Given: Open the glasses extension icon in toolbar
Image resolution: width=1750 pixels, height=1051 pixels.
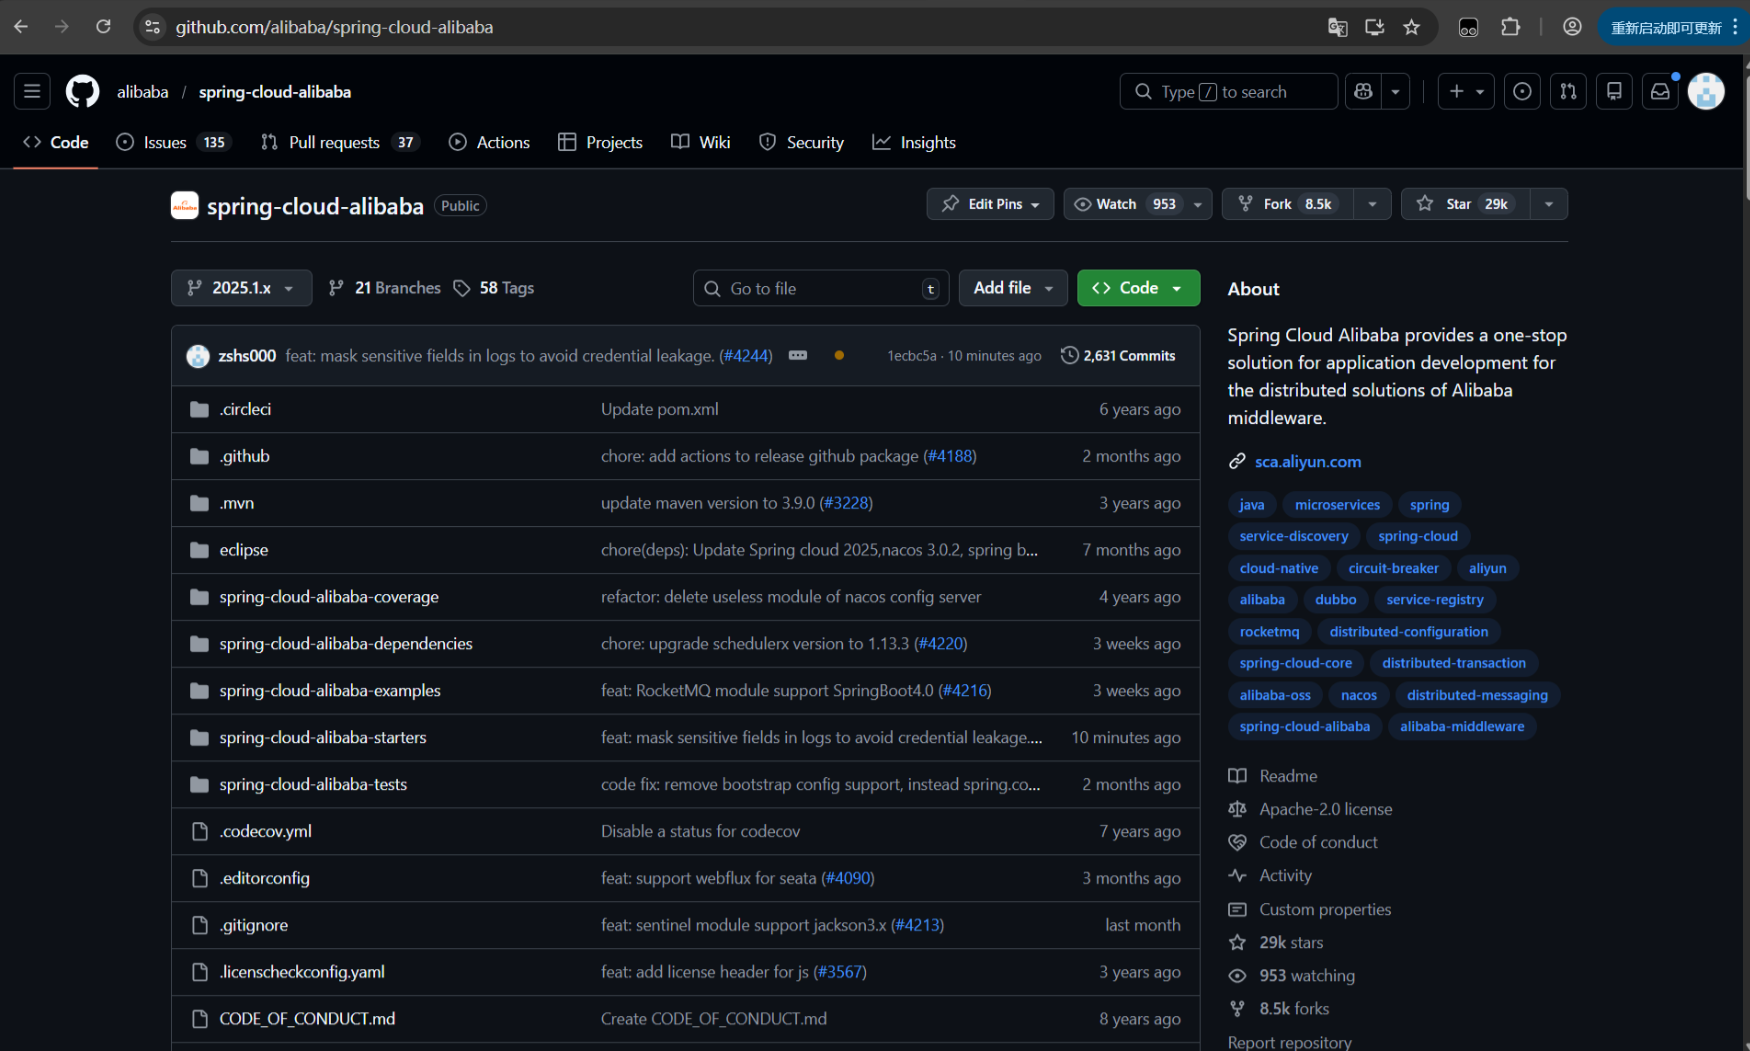Looking at the screenshot, I should [1468, 27].
